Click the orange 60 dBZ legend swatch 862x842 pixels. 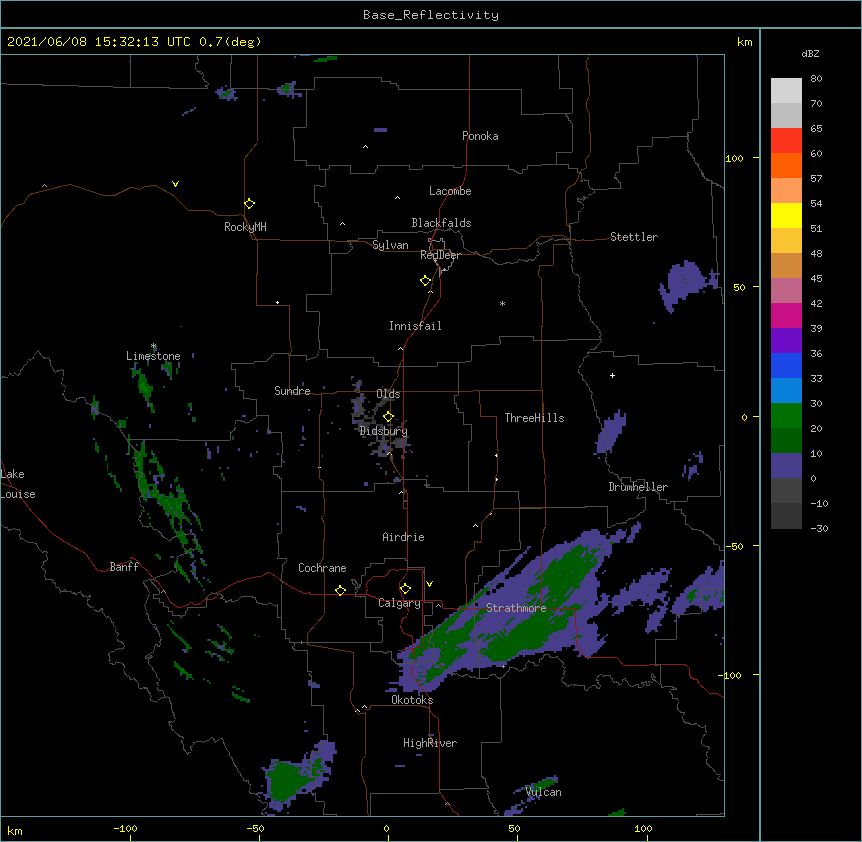coord(786,165)
